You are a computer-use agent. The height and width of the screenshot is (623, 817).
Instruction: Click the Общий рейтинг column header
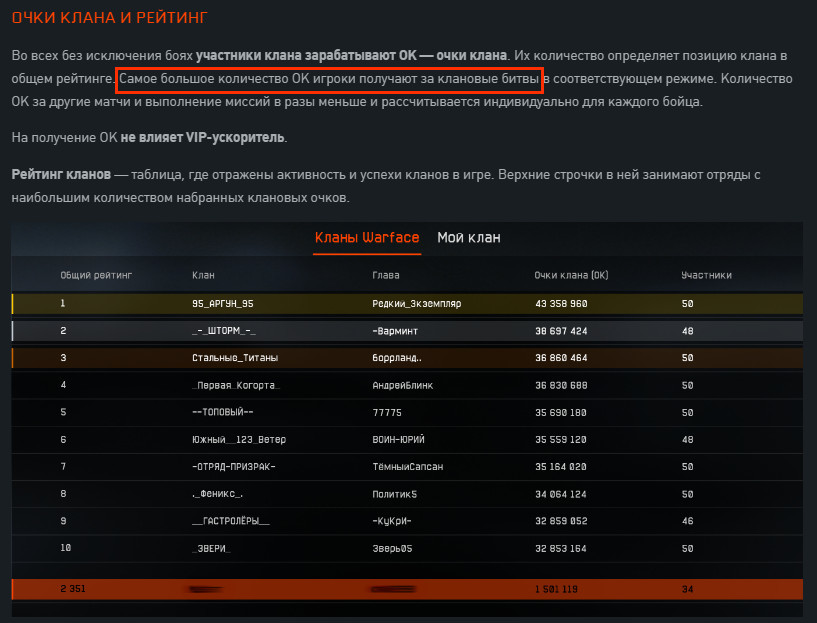96,273
